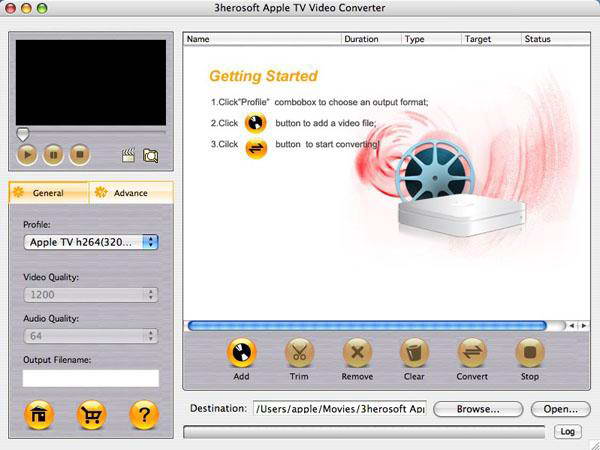Viewport: 600px width, 450px height.
Task: Open the Profile combobox
Action: pyautogui.click(x=91, y=242)
